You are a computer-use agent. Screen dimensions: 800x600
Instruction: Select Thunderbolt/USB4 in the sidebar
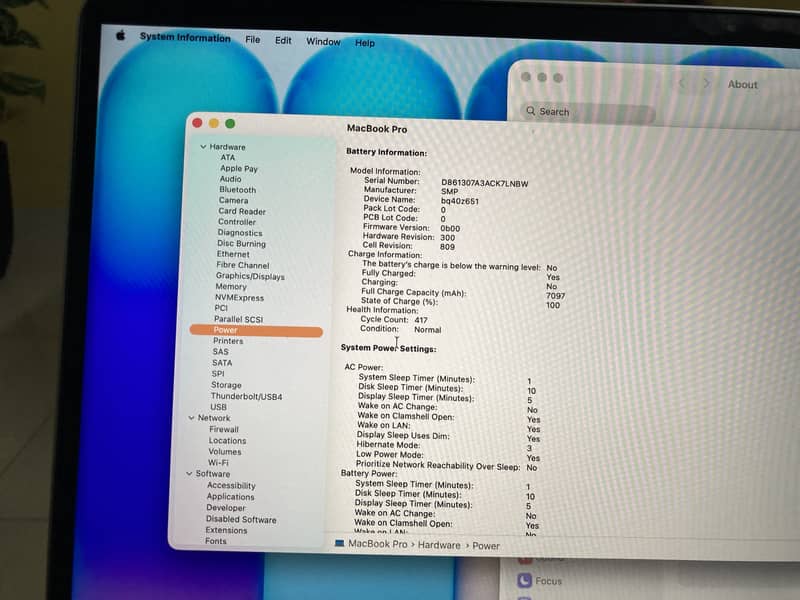[246, 396]
